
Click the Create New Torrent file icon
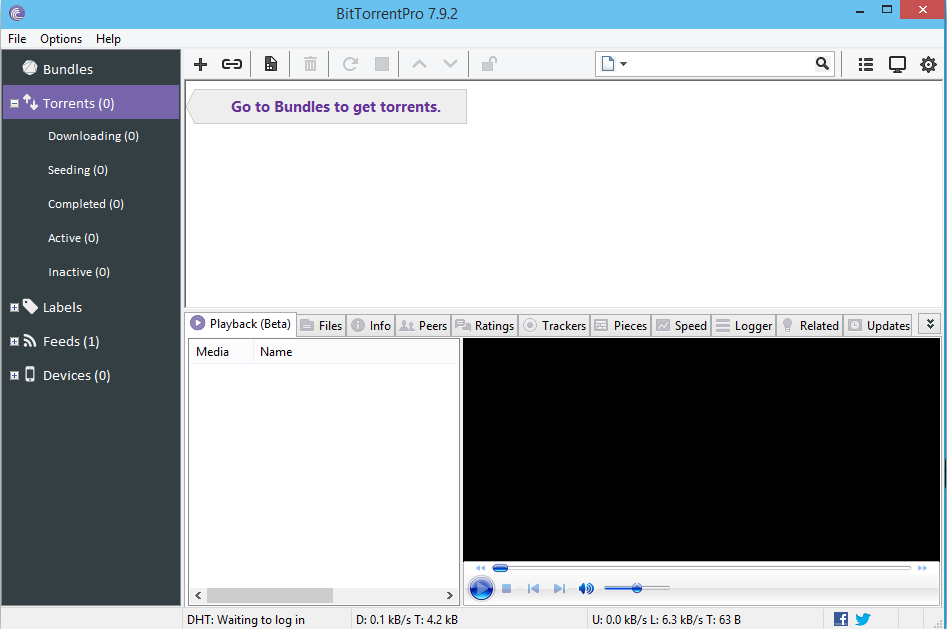(271, 64)
